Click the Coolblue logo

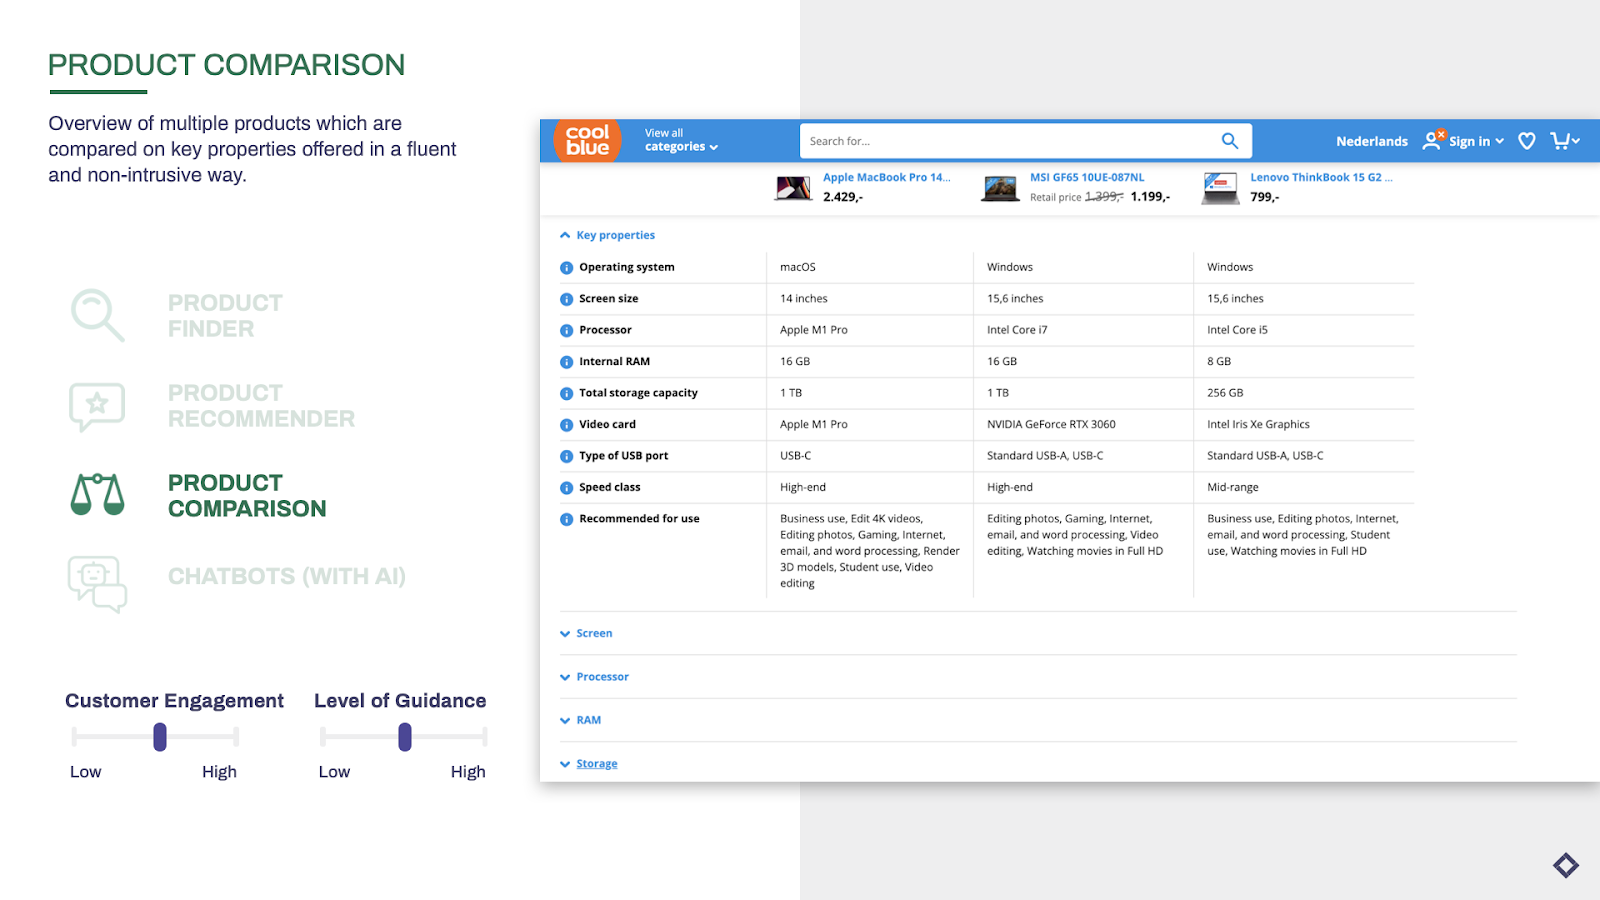coord(585,140)
